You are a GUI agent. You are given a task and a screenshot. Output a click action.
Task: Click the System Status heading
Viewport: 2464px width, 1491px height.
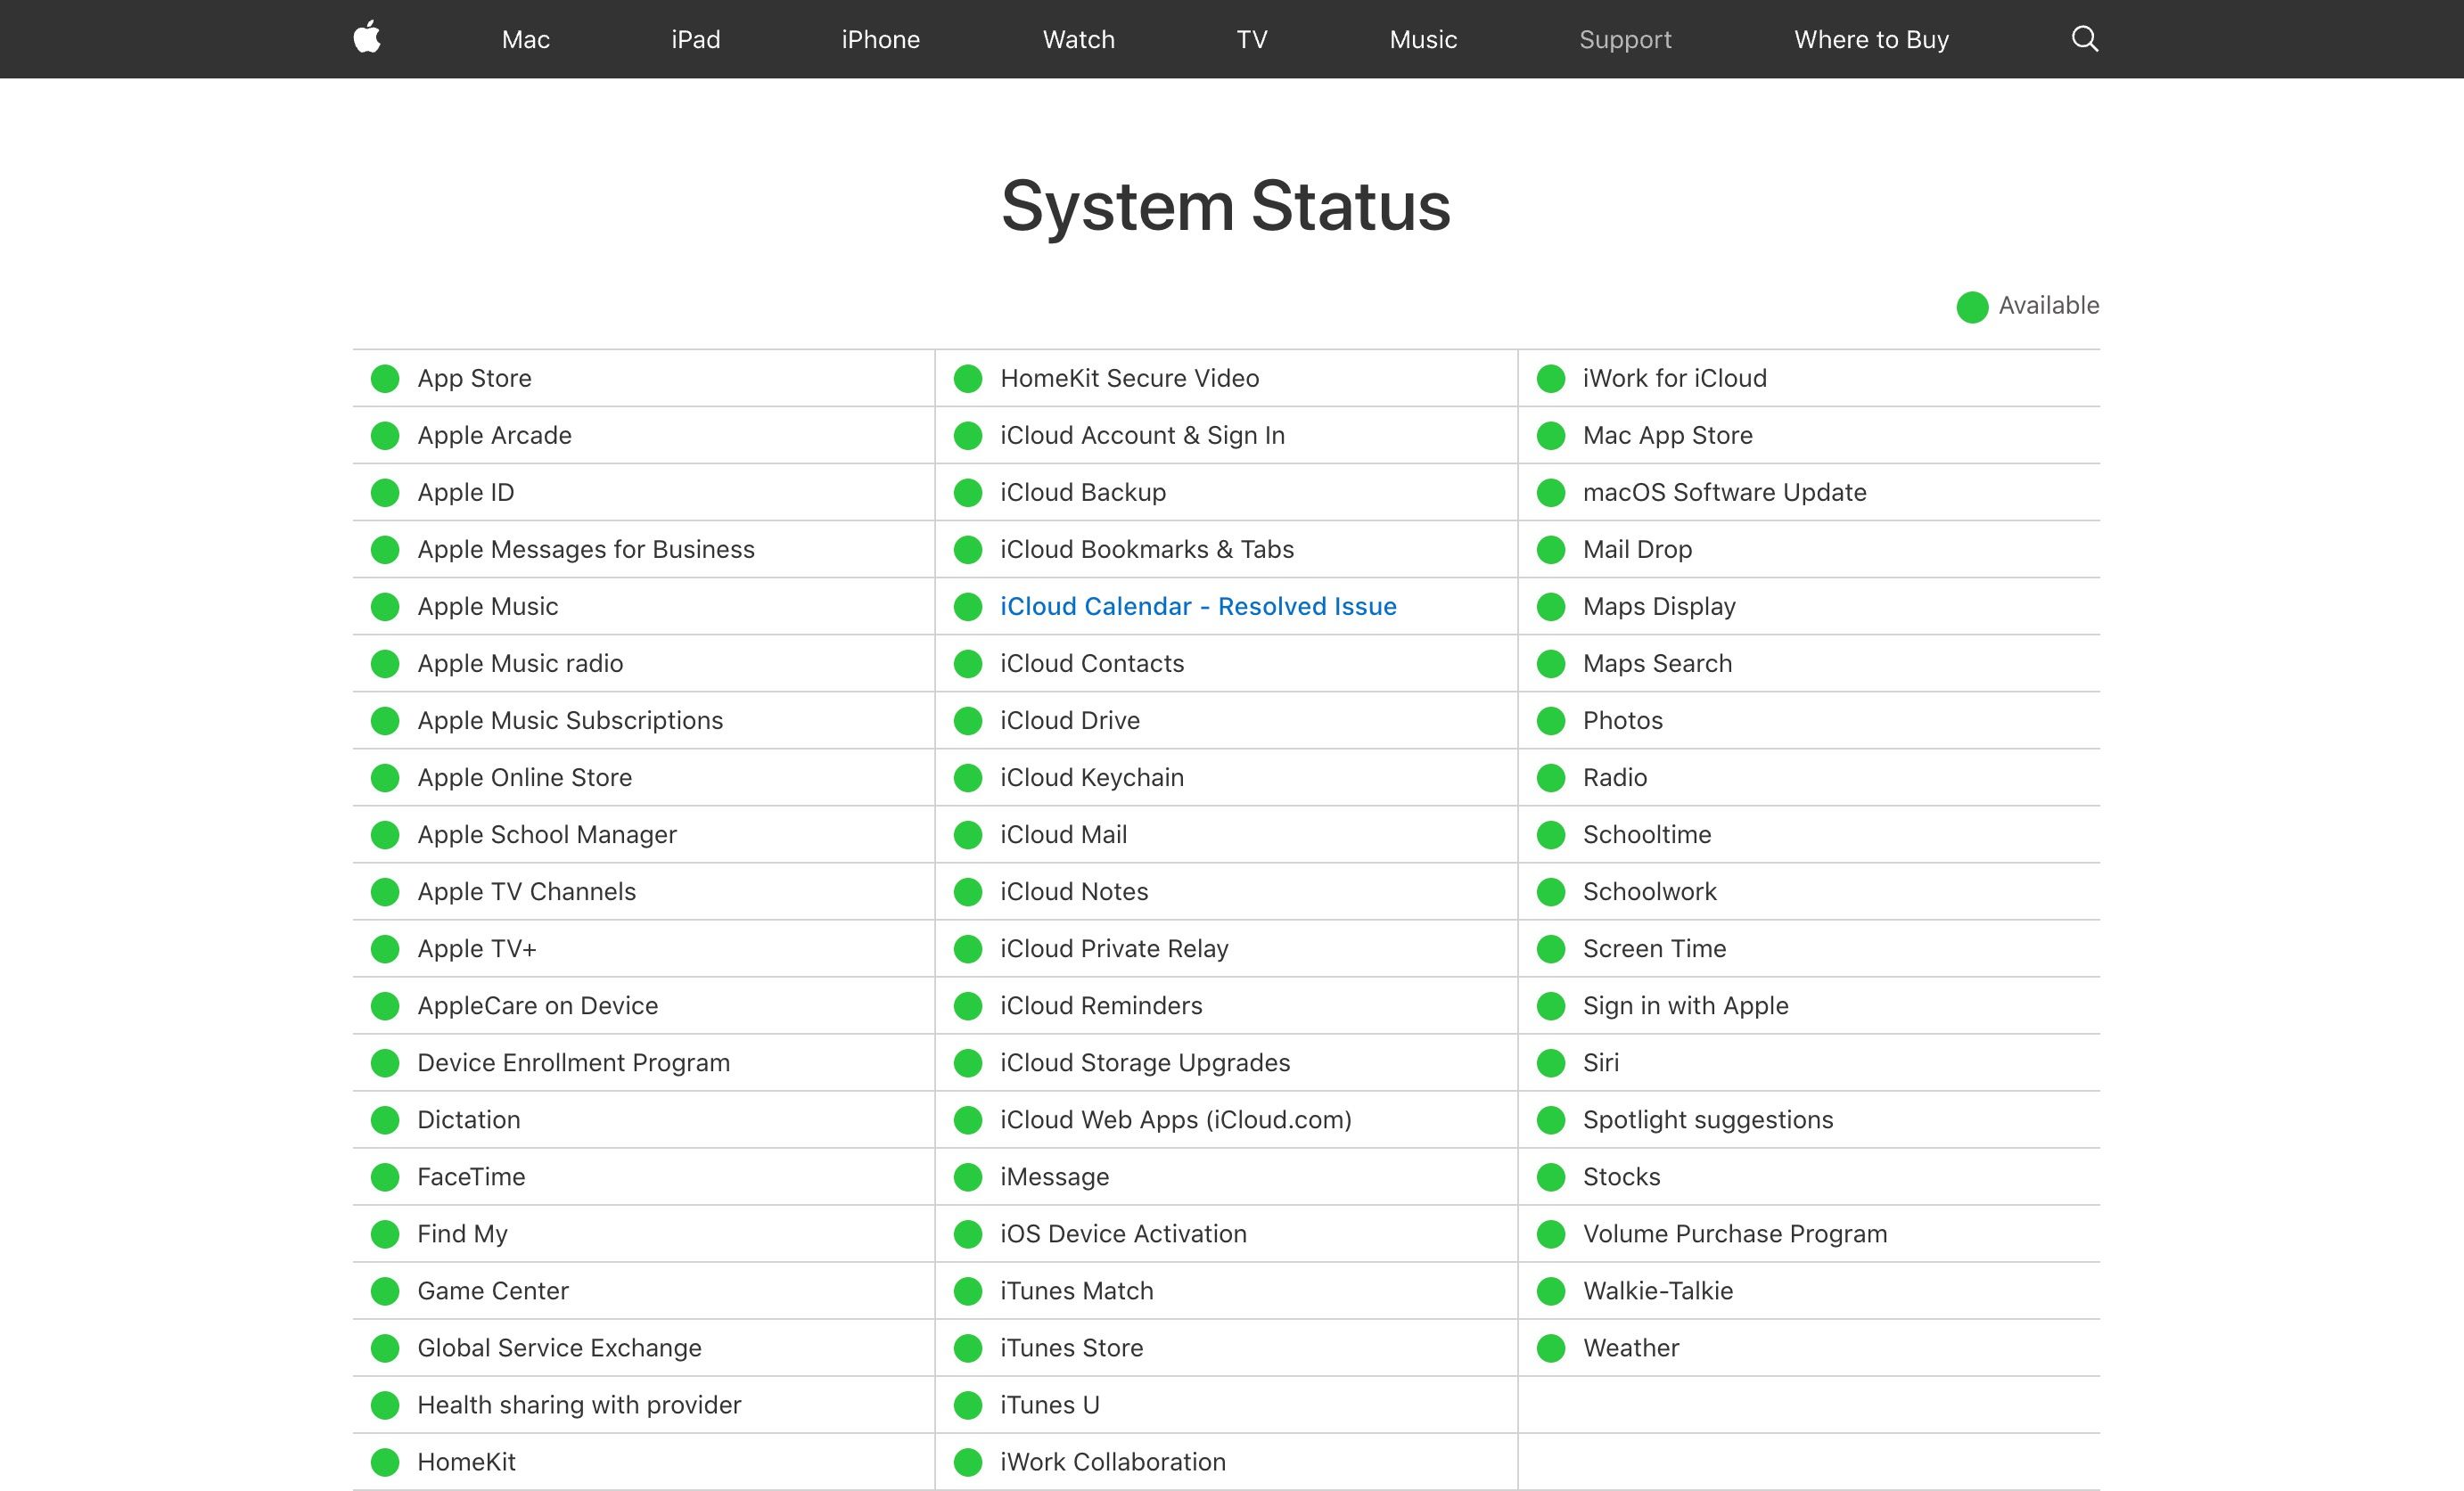[x=1225, y=206]
